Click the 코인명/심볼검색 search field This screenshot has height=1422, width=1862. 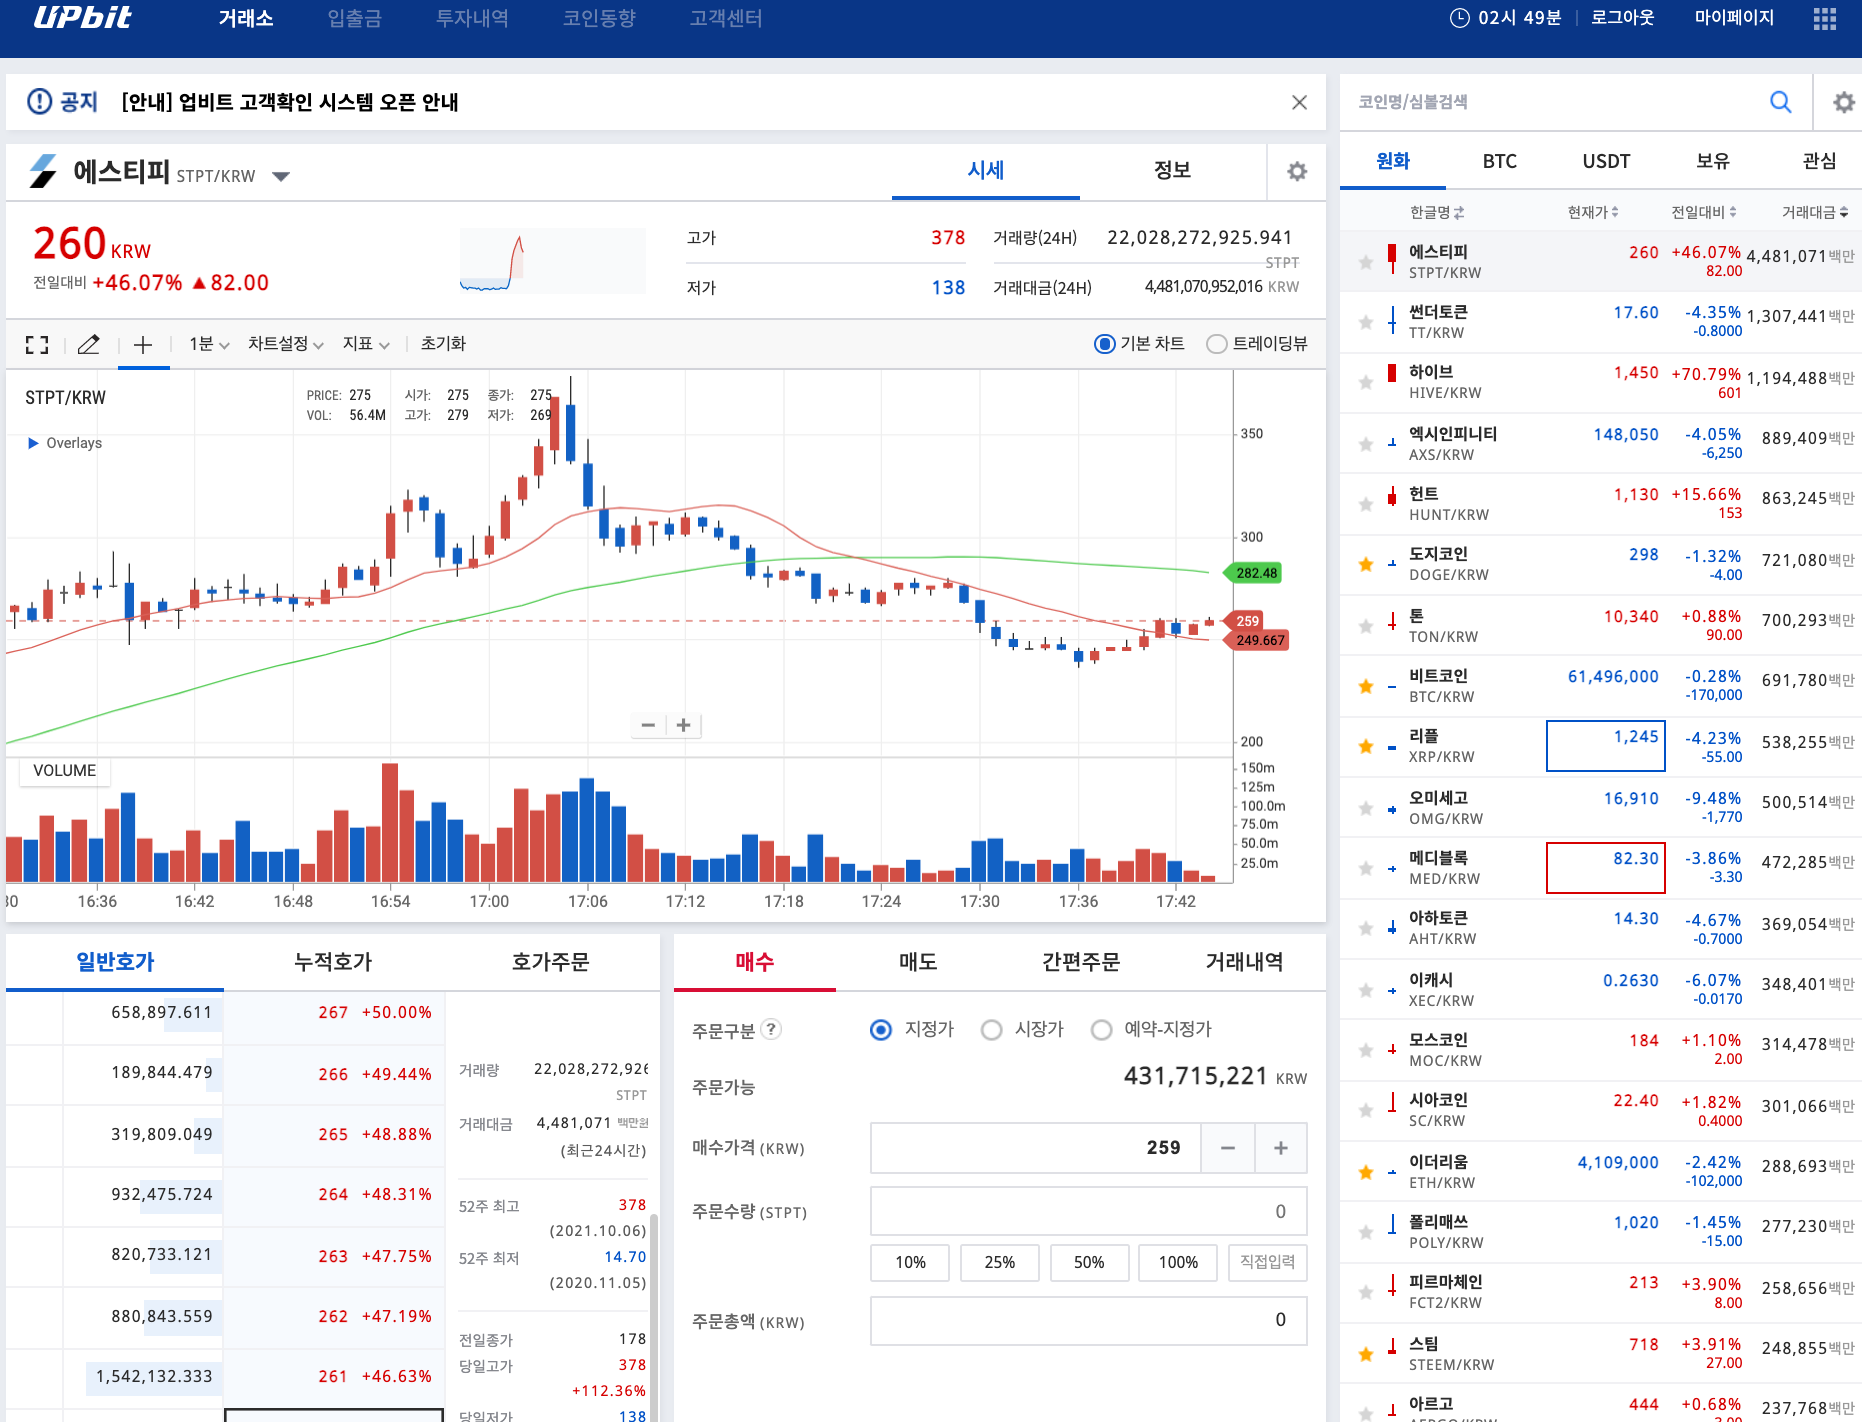click(1553, 102)
